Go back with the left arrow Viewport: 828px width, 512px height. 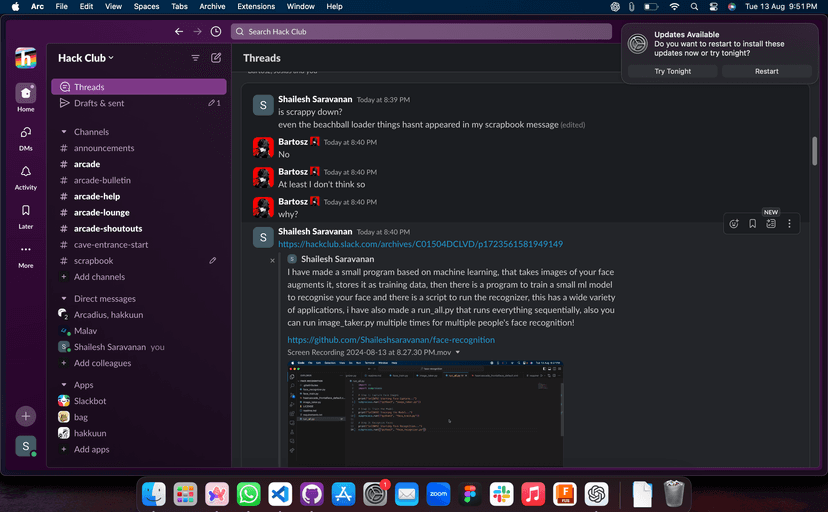tap(179, 31)
